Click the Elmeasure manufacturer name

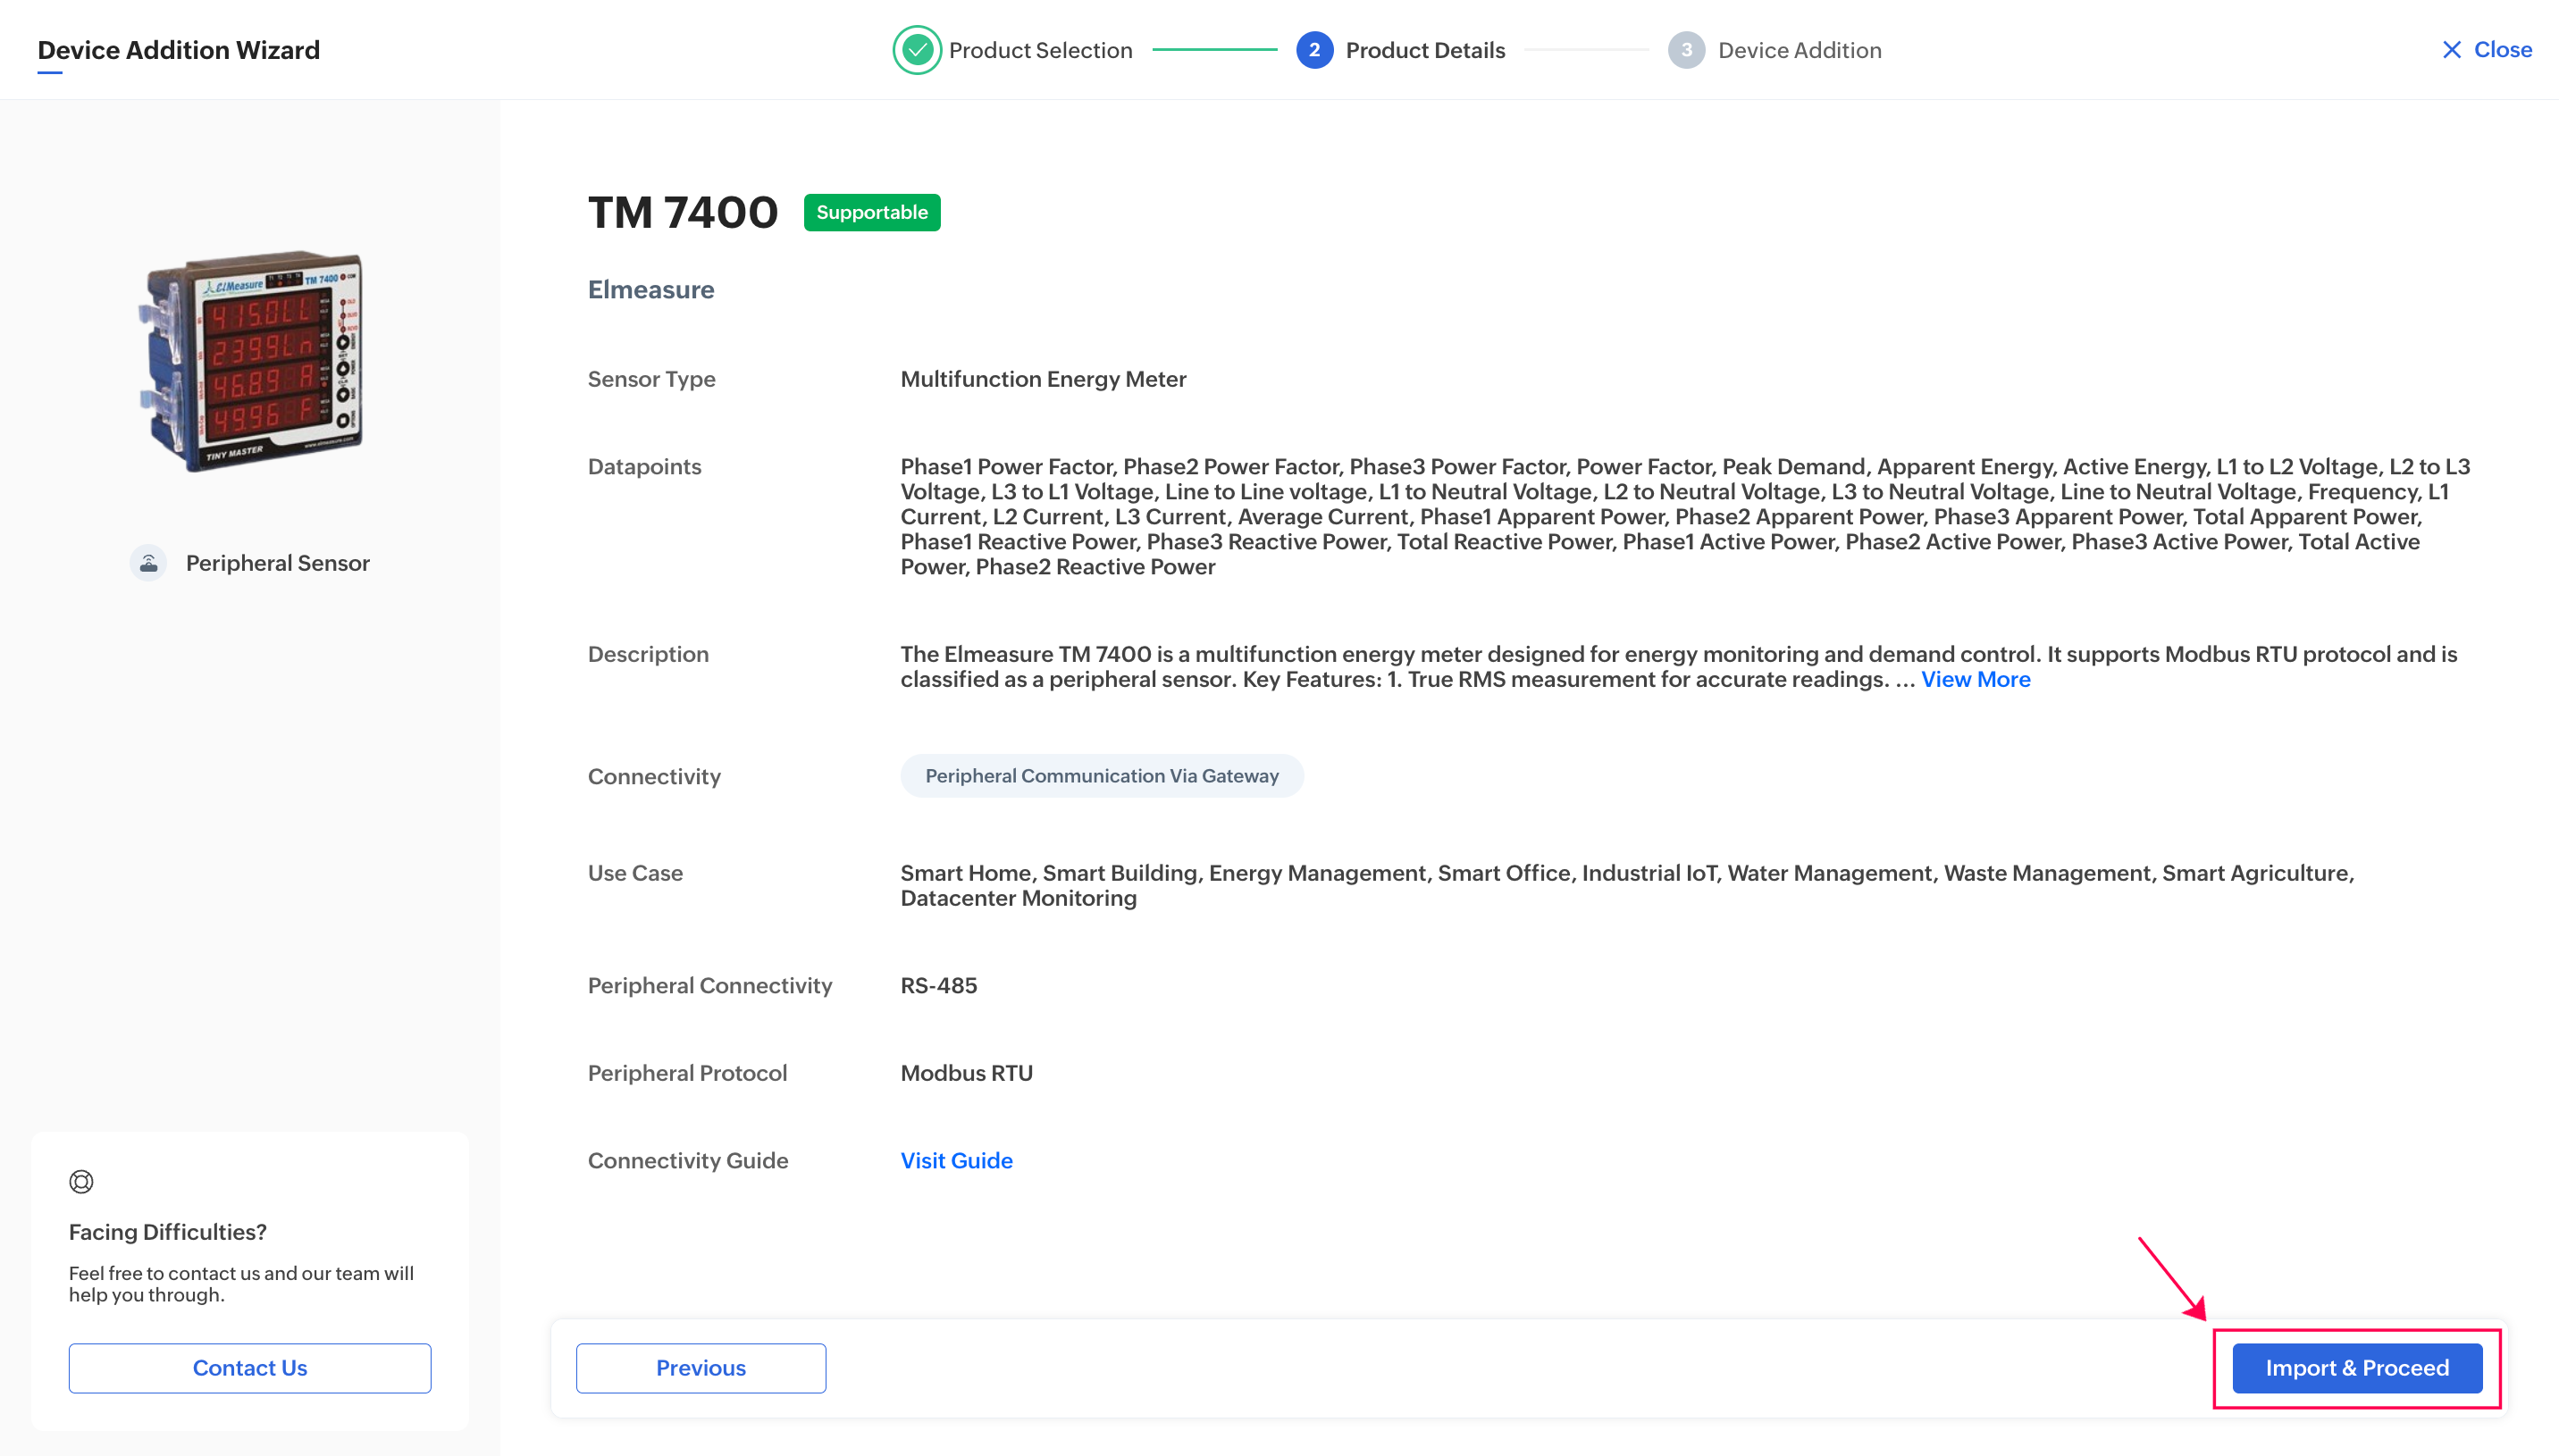coord(650,289)
